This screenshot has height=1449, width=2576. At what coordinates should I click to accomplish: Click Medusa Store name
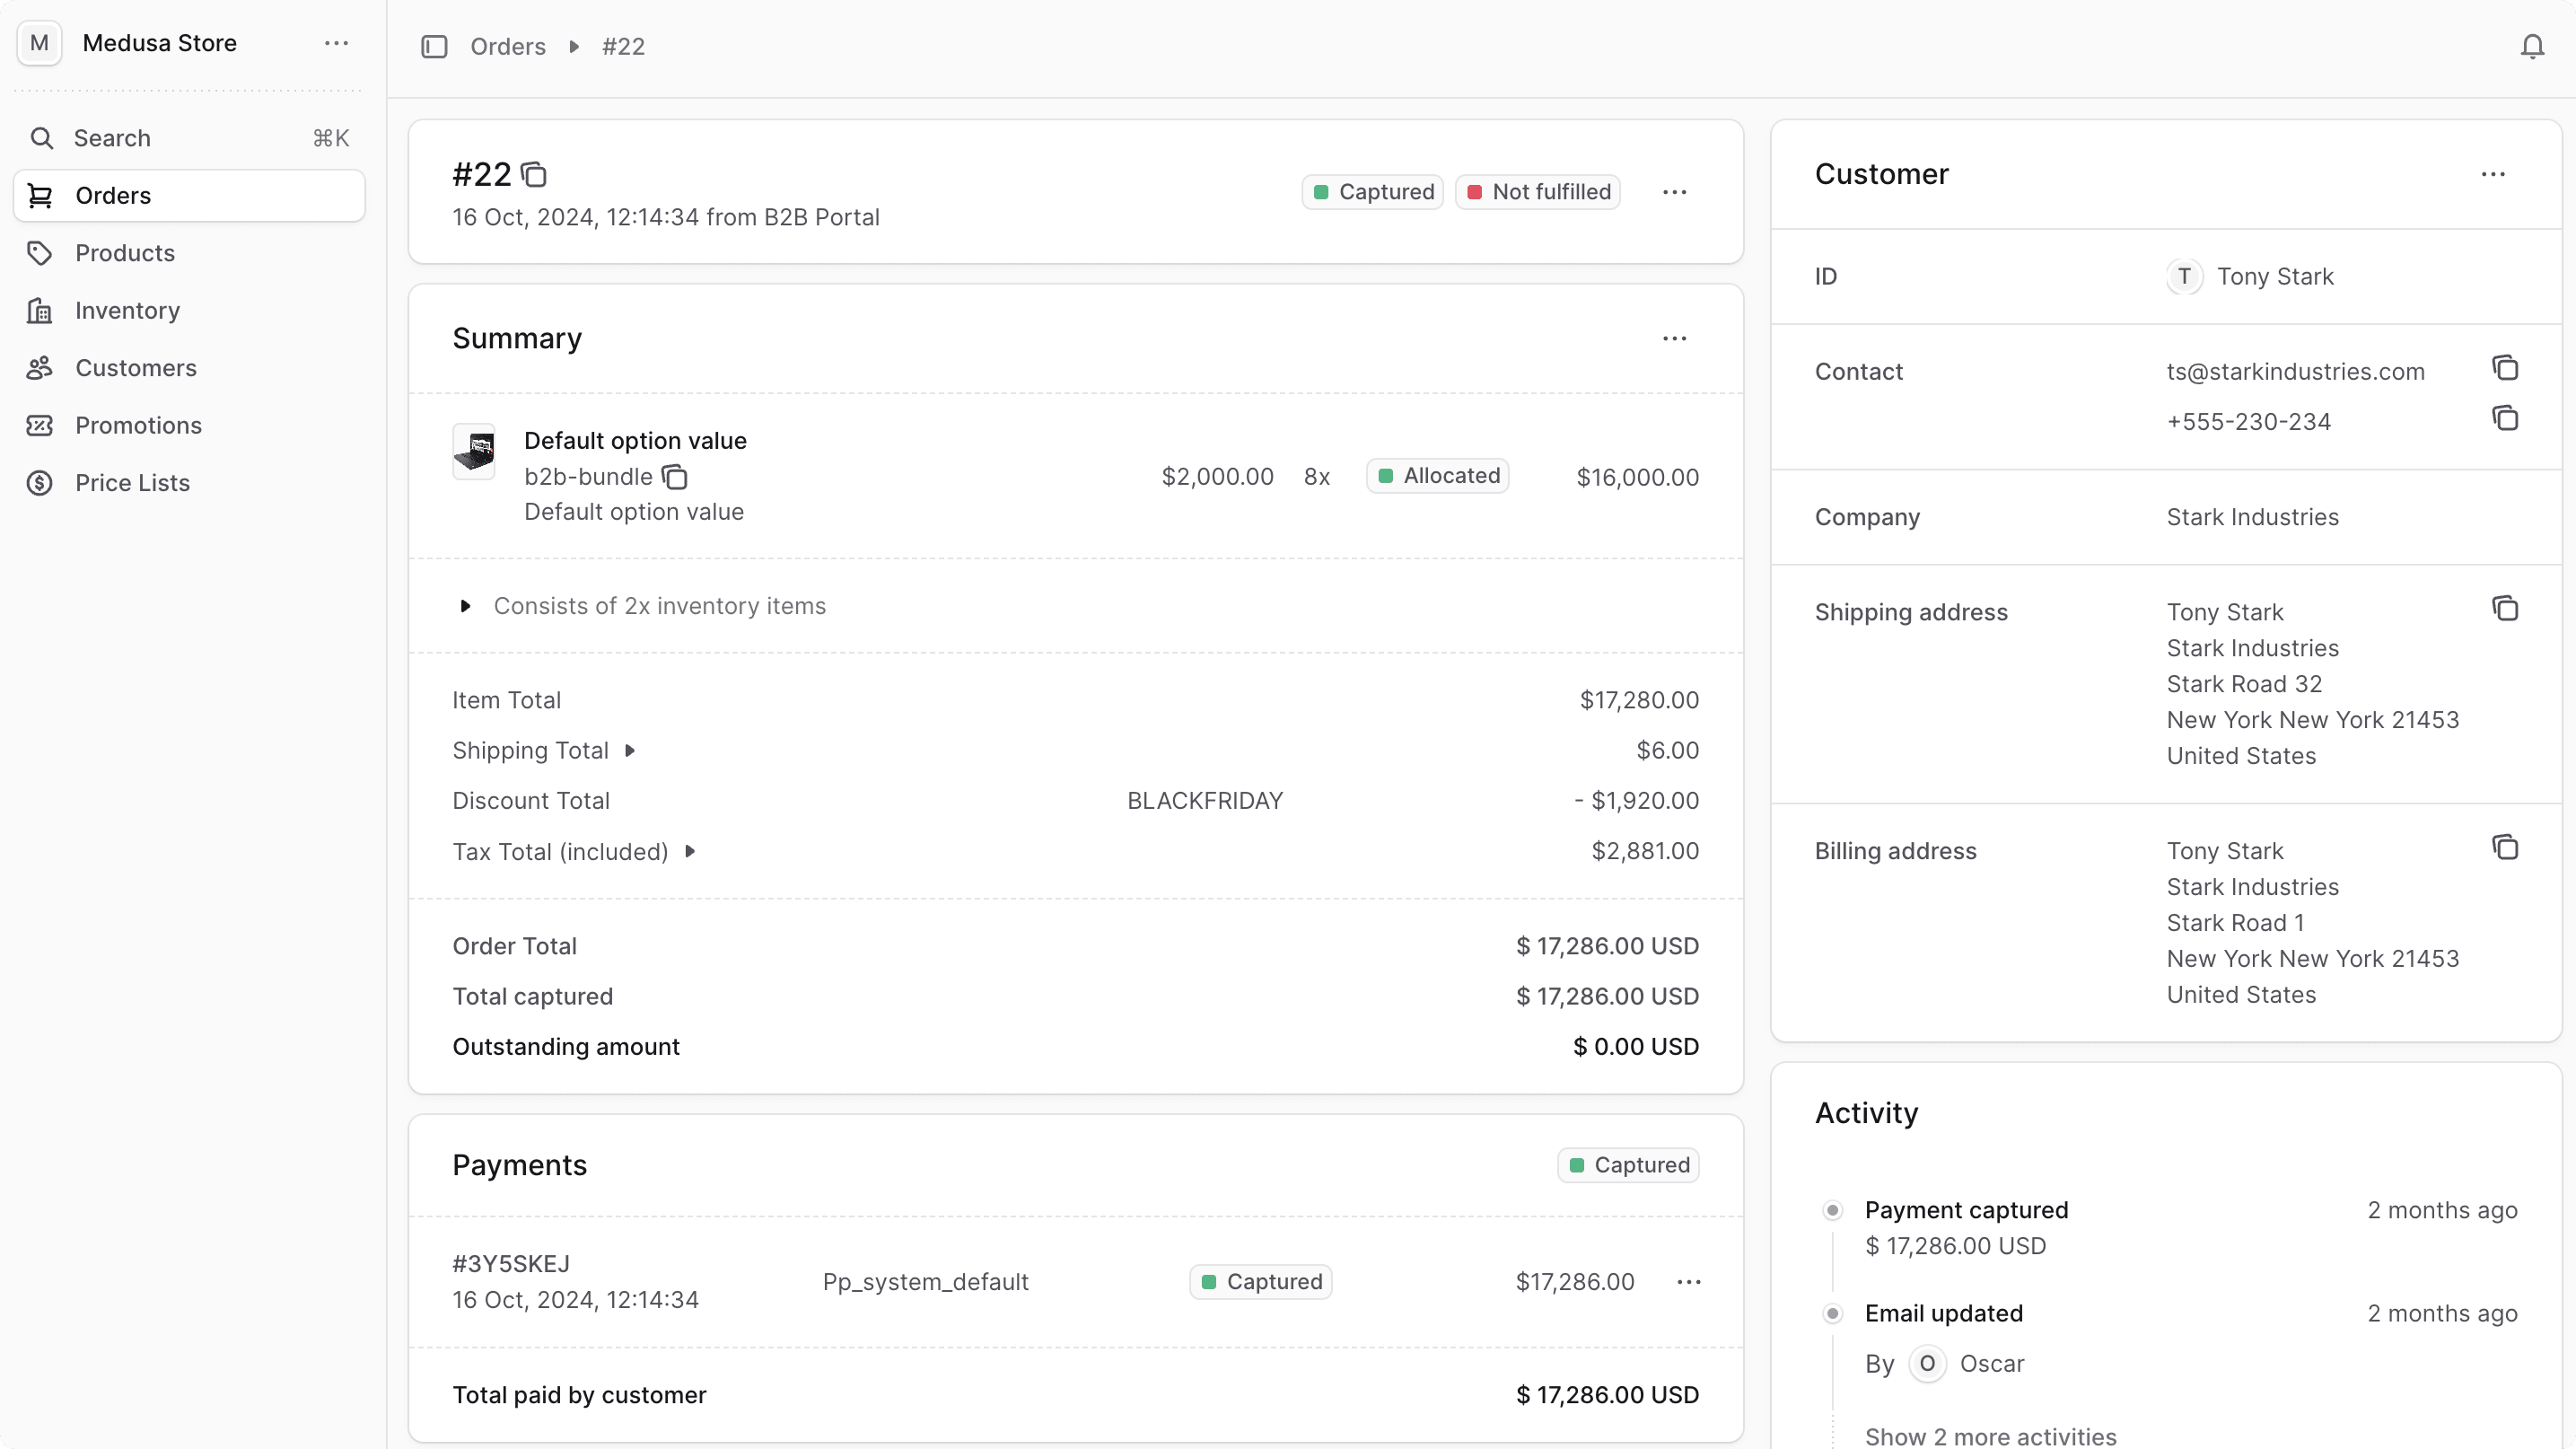[160, 43]
